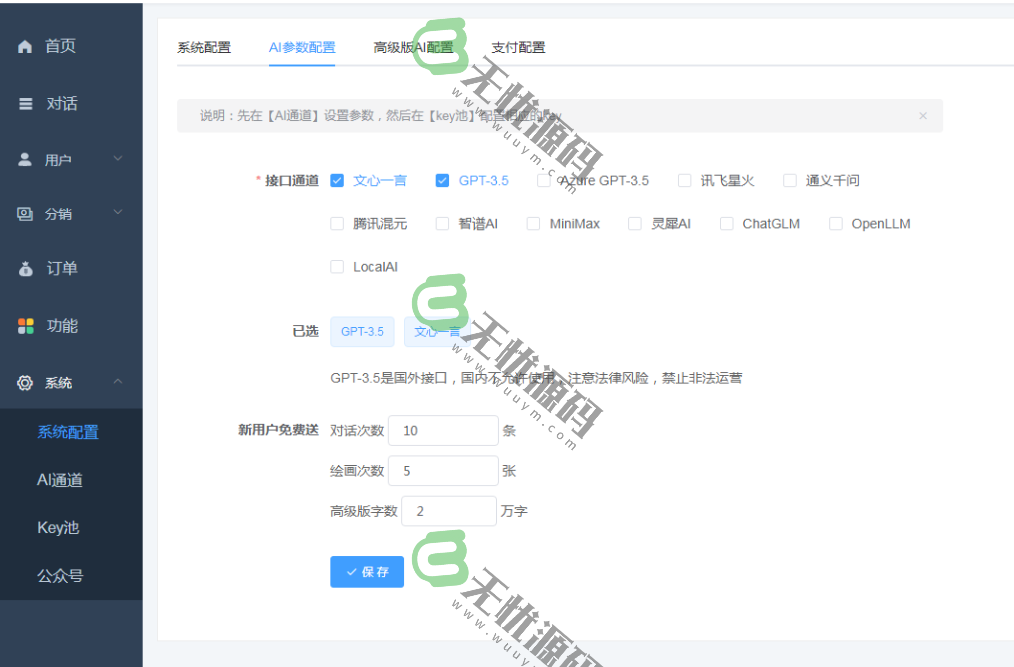Enable the 讯飞星火 channel checkbox
The image size is (1014, 667).
point(685,180)
